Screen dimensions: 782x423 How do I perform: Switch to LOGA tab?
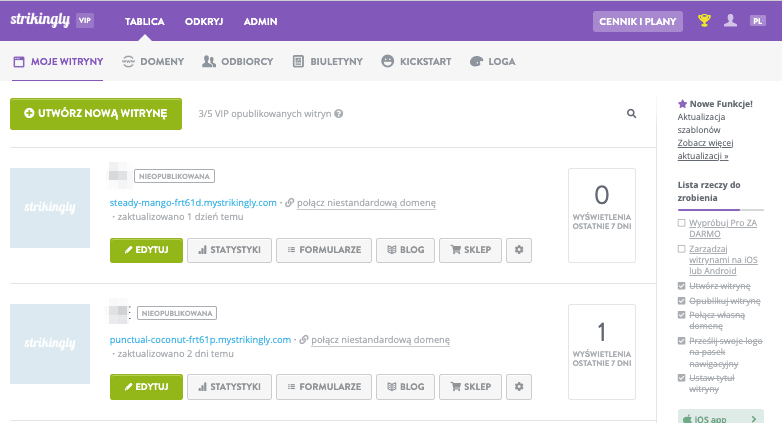click(493, 61)
